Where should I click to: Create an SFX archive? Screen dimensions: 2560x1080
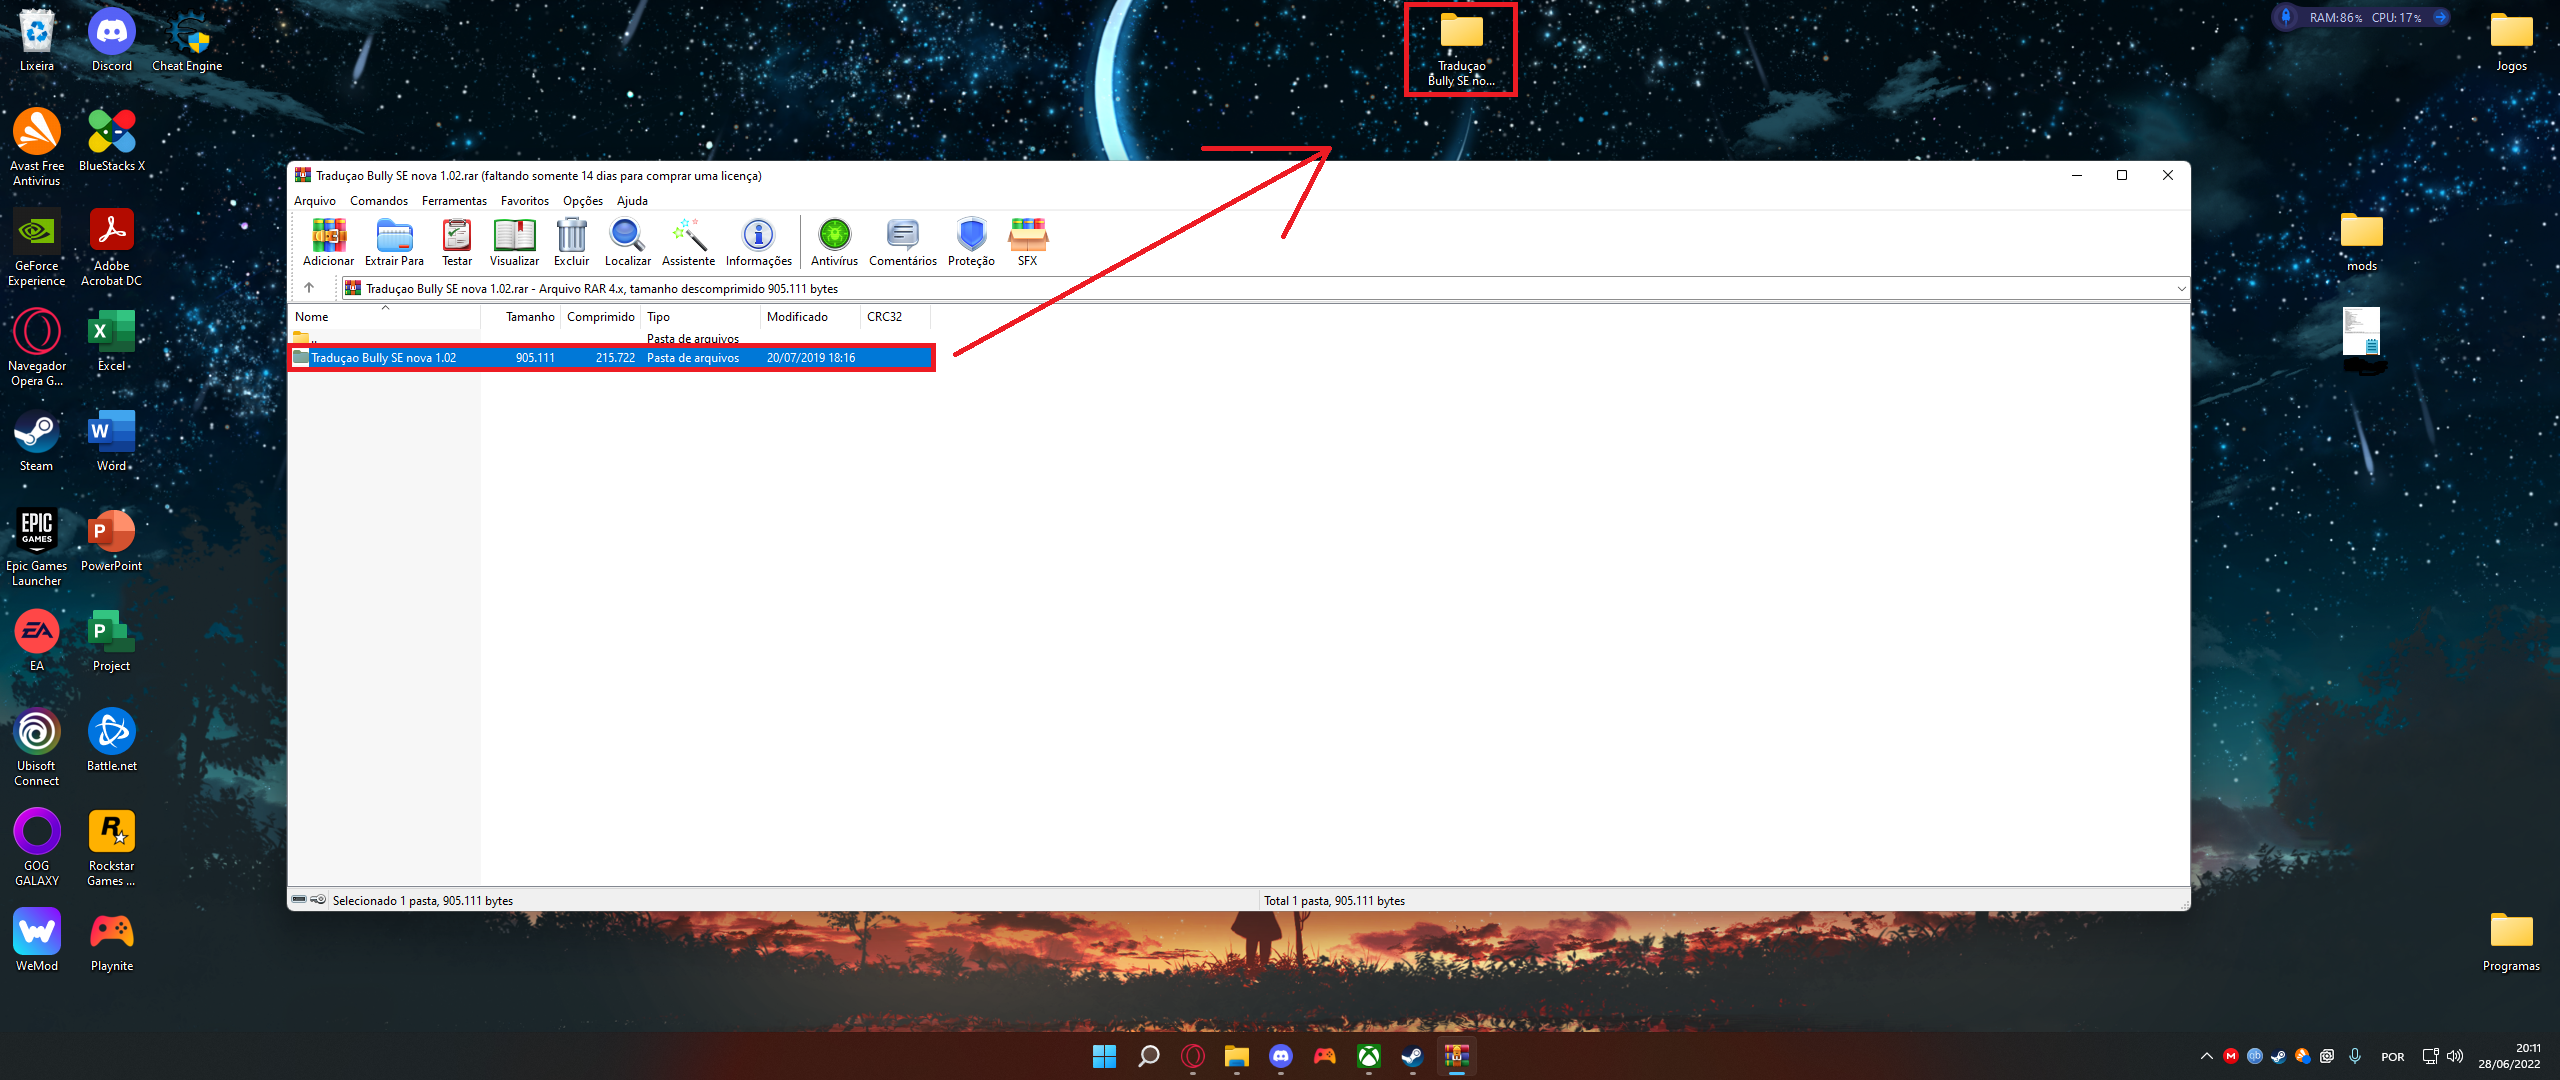[x=1027, y=241]
